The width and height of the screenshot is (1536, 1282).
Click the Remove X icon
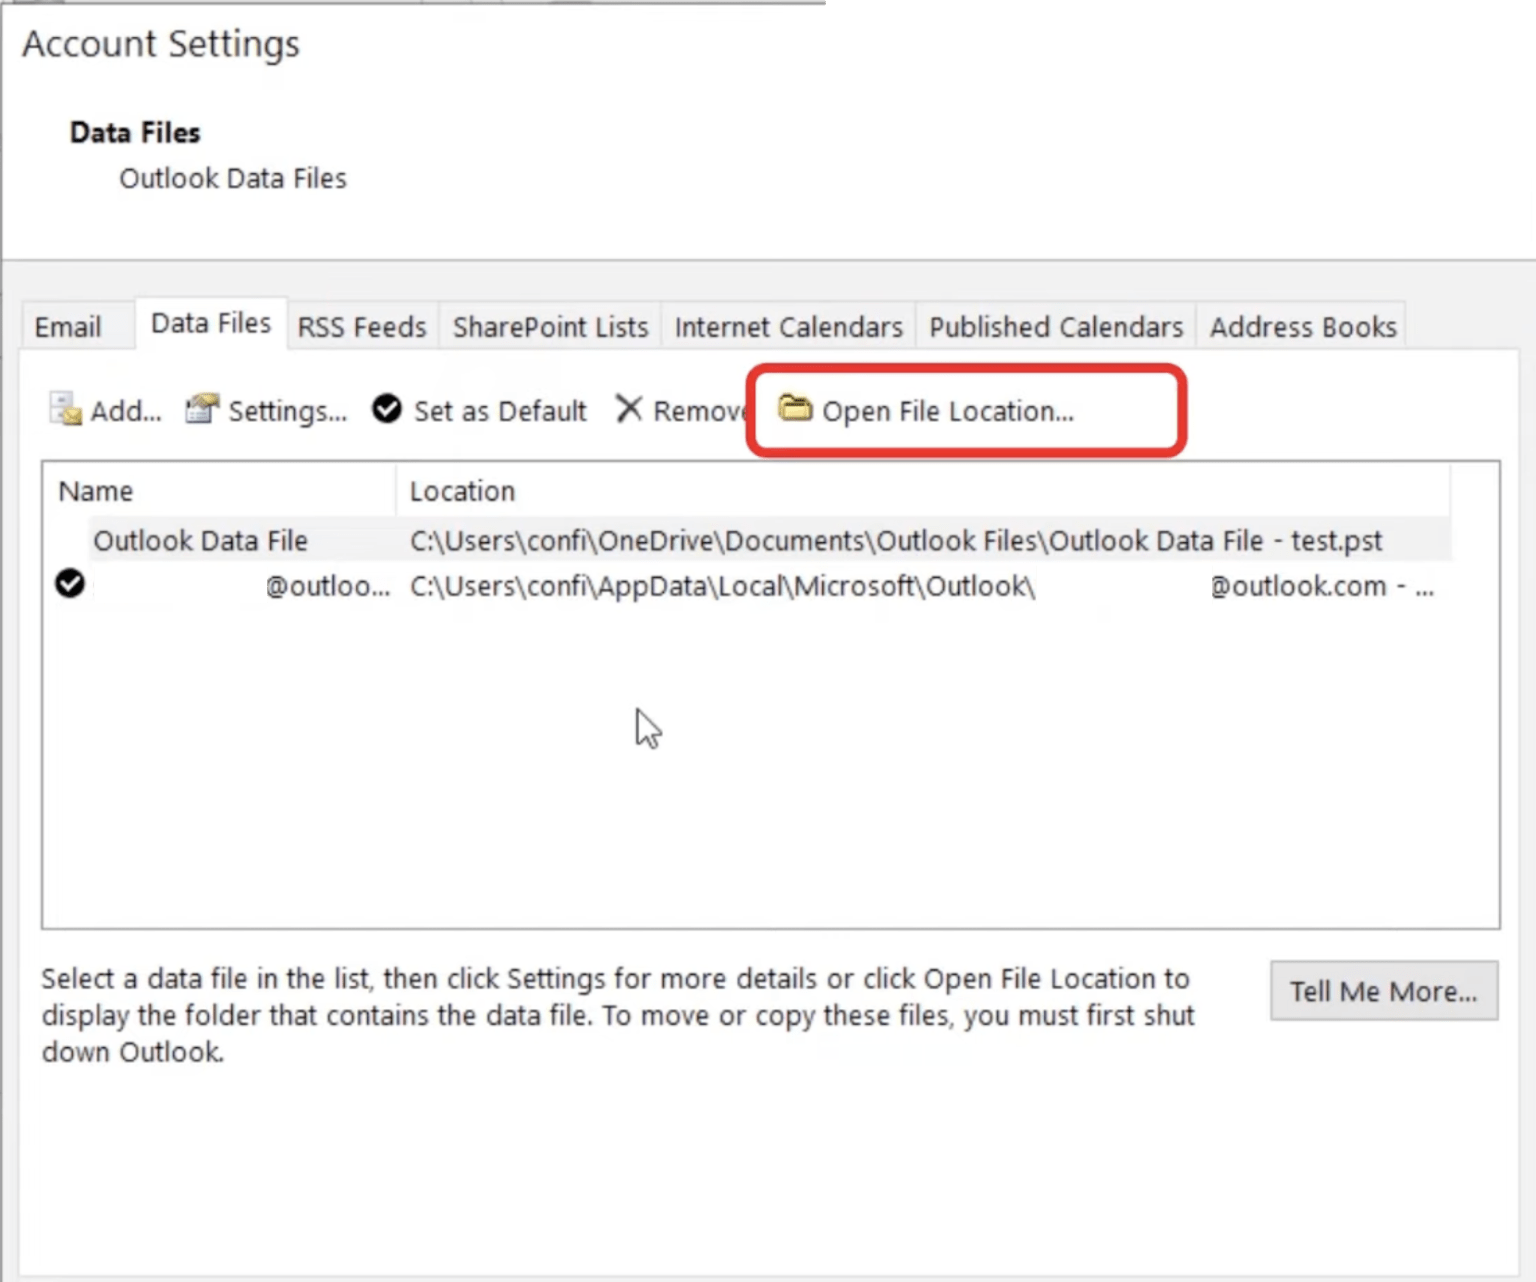630,409
